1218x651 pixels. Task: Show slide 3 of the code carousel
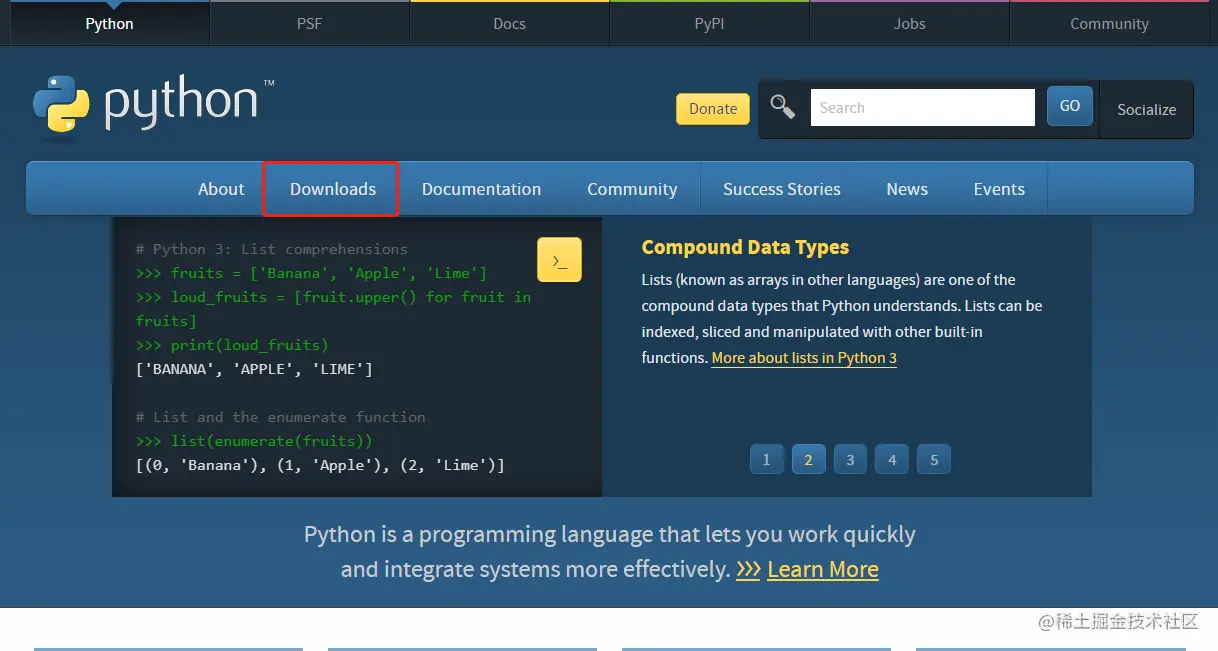point(850,460)
